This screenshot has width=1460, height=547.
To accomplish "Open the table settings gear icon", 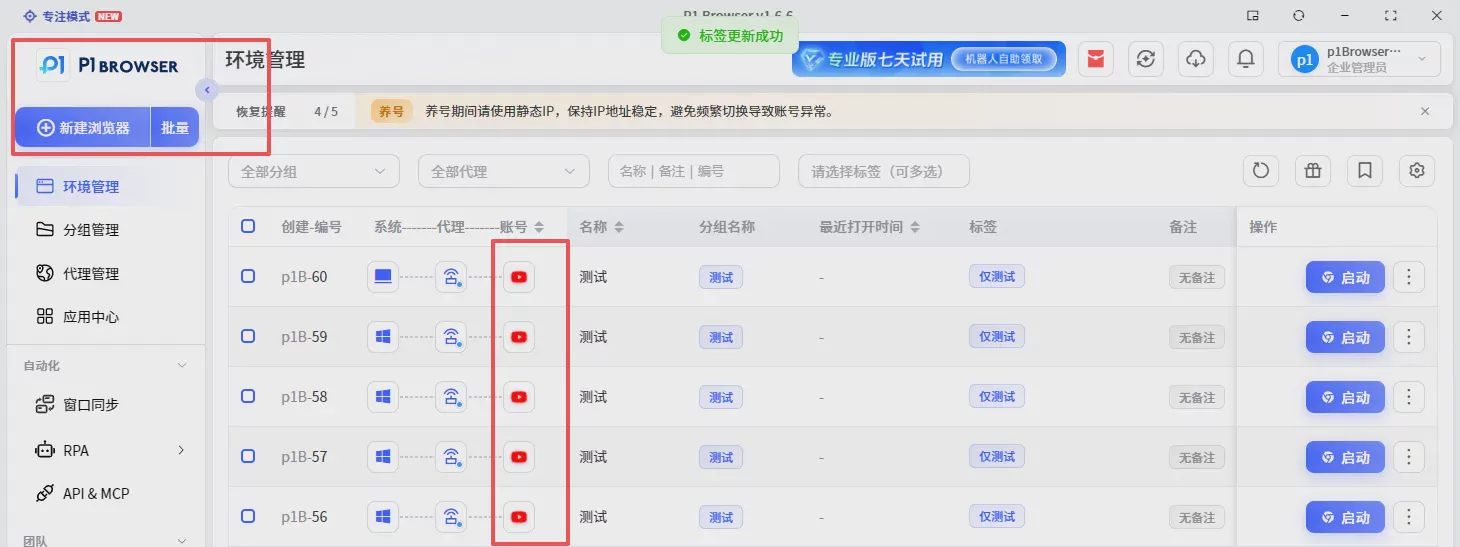I will coord(1417,171).
